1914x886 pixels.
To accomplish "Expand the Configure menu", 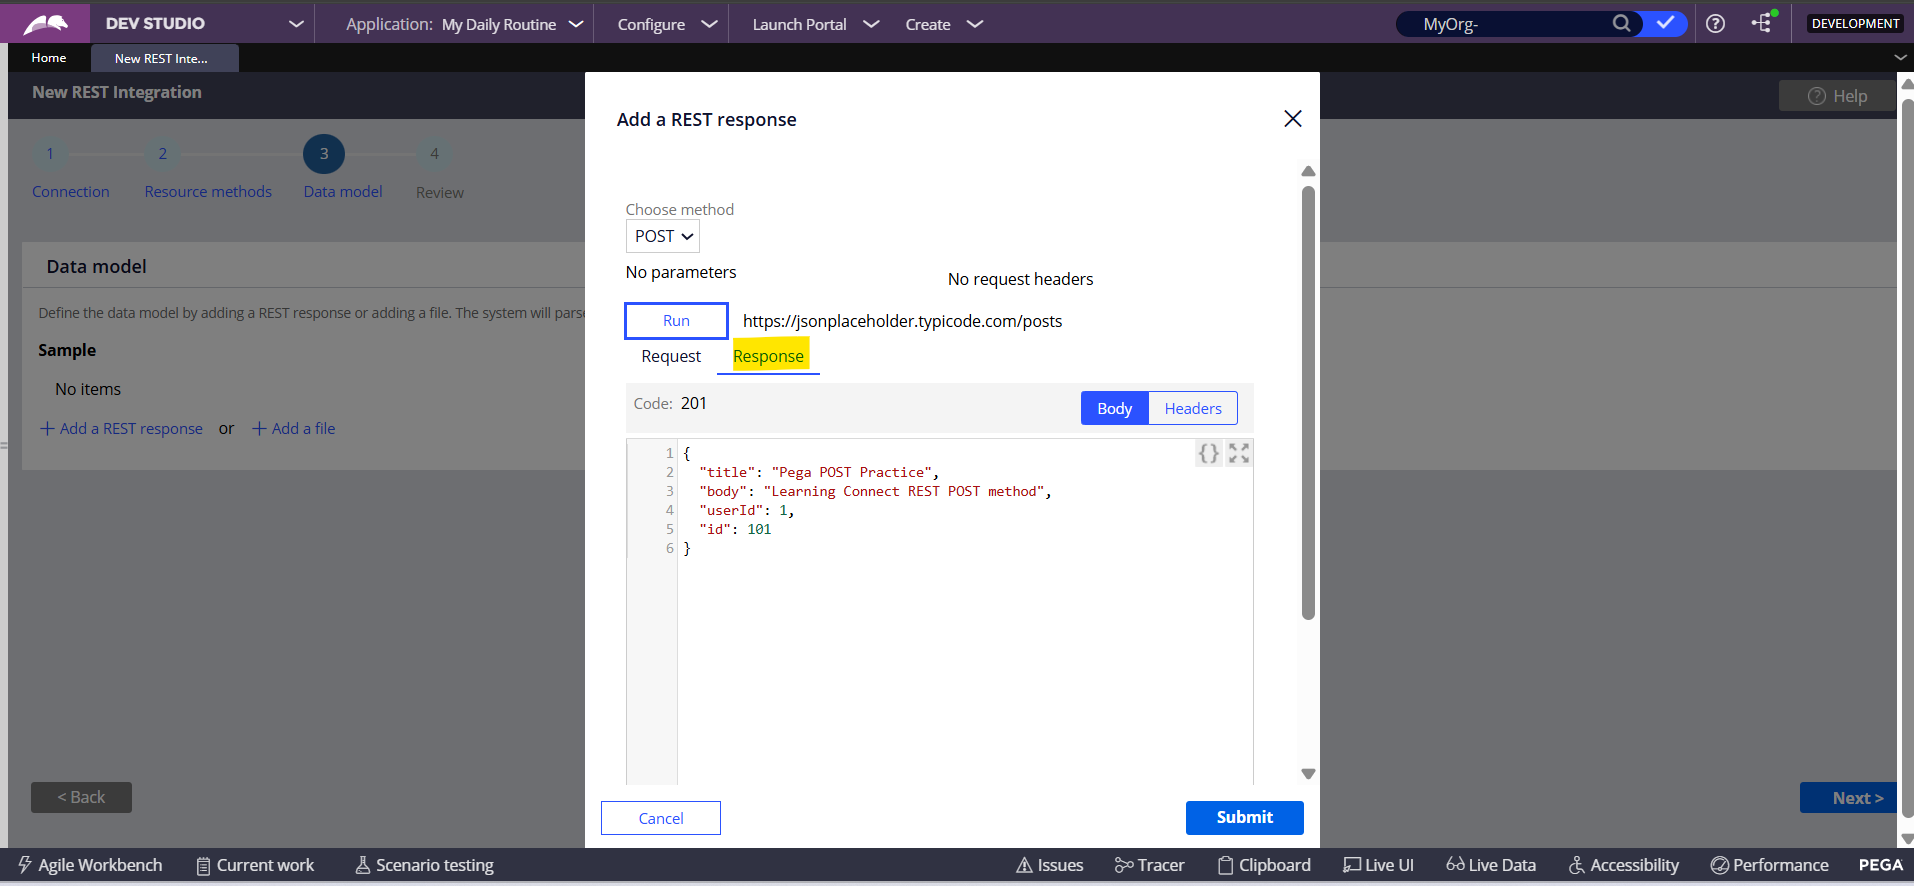I will point(666,24).
